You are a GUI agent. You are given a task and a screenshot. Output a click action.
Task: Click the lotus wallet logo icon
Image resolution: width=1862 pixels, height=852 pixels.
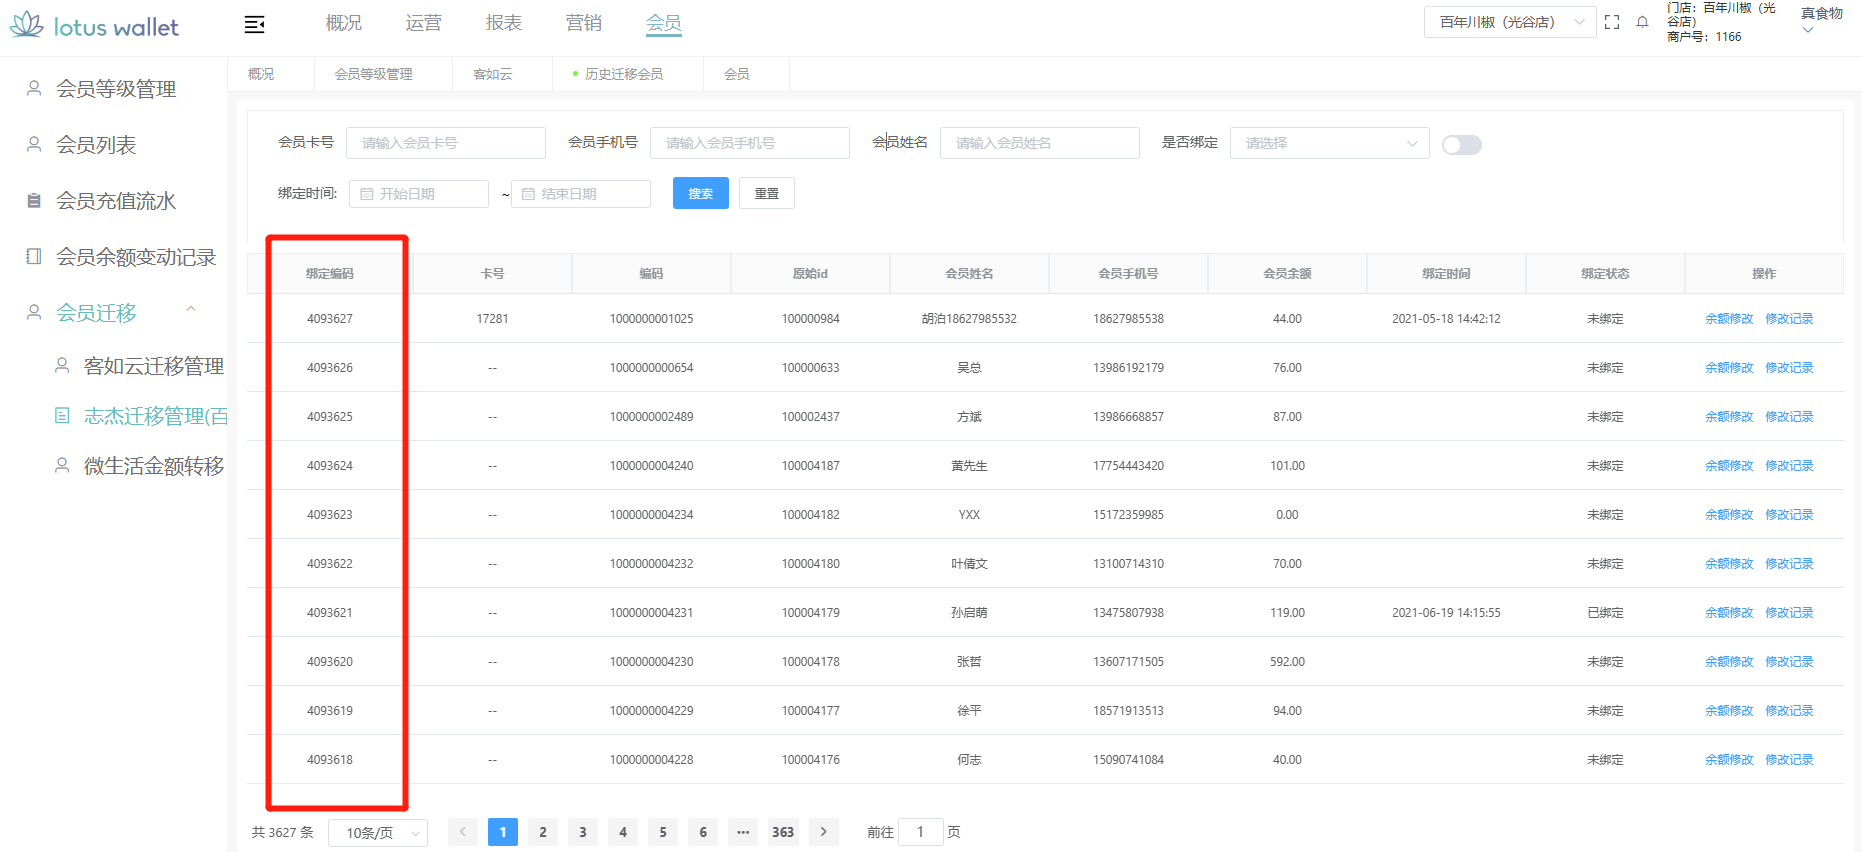pyautogui.click(x=27, y=25)
